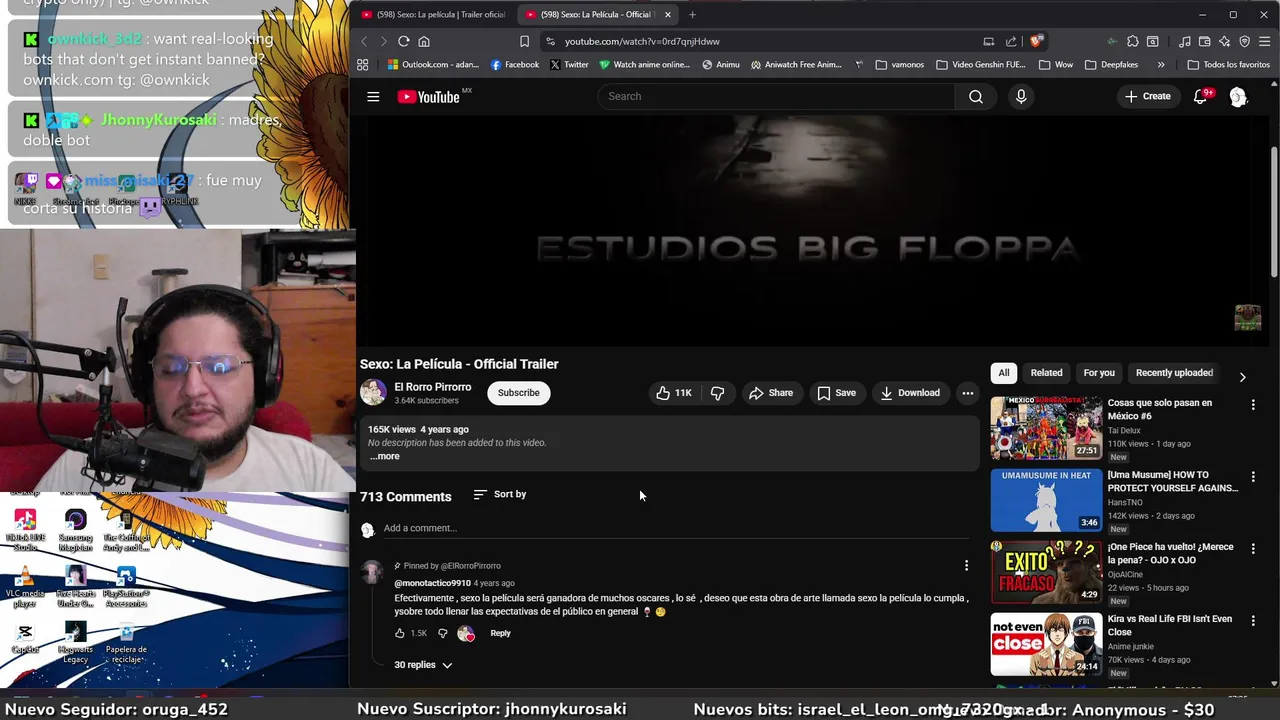
Task: Select the All filter chip
Action: coord(1004,373)
